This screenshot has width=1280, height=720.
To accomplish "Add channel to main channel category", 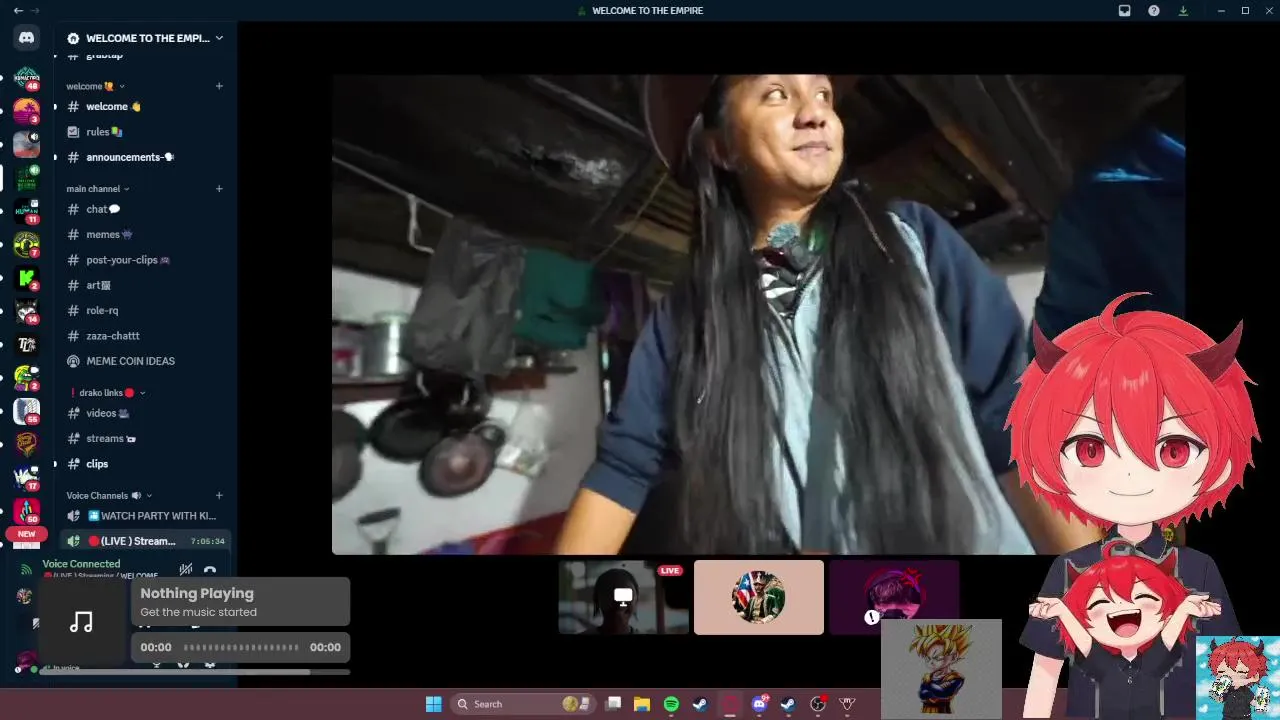I will 219,188.
